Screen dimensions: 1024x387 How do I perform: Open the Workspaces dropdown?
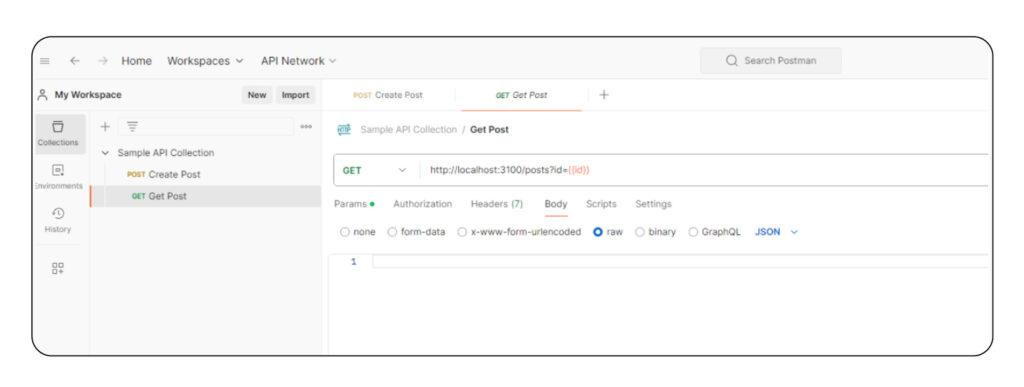205,61
